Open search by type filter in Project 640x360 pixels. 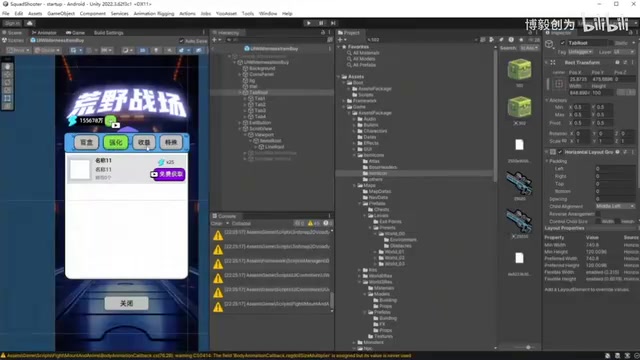pos(492,40)
